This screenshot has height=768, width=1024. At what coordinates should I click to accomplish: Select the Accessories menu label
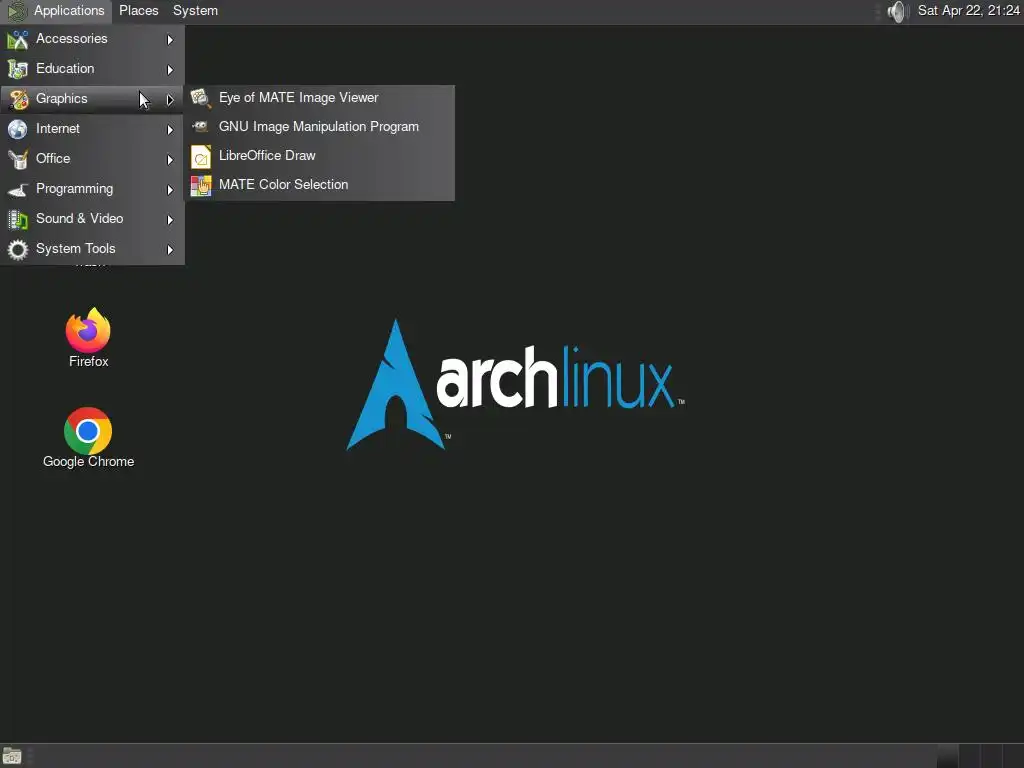point(71,39)
